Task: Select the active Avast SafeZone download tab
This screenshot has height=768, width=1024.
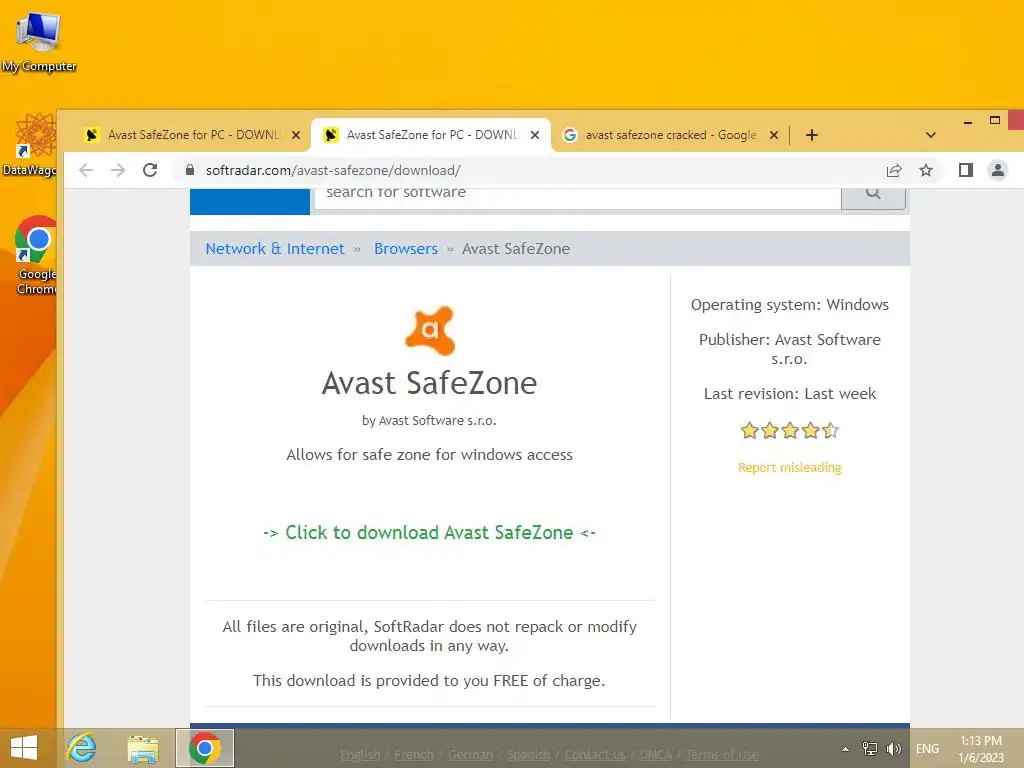Action: [x=432, y=135]
